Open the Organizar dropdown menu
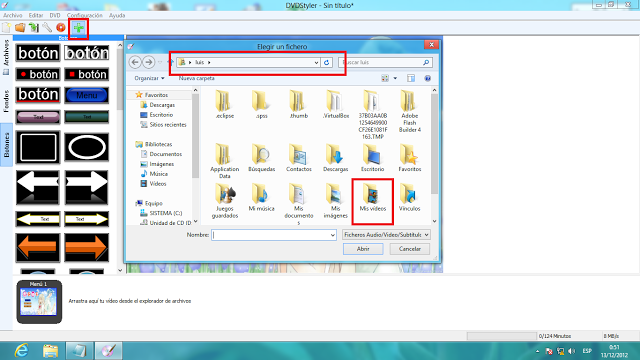 point(149,78)
